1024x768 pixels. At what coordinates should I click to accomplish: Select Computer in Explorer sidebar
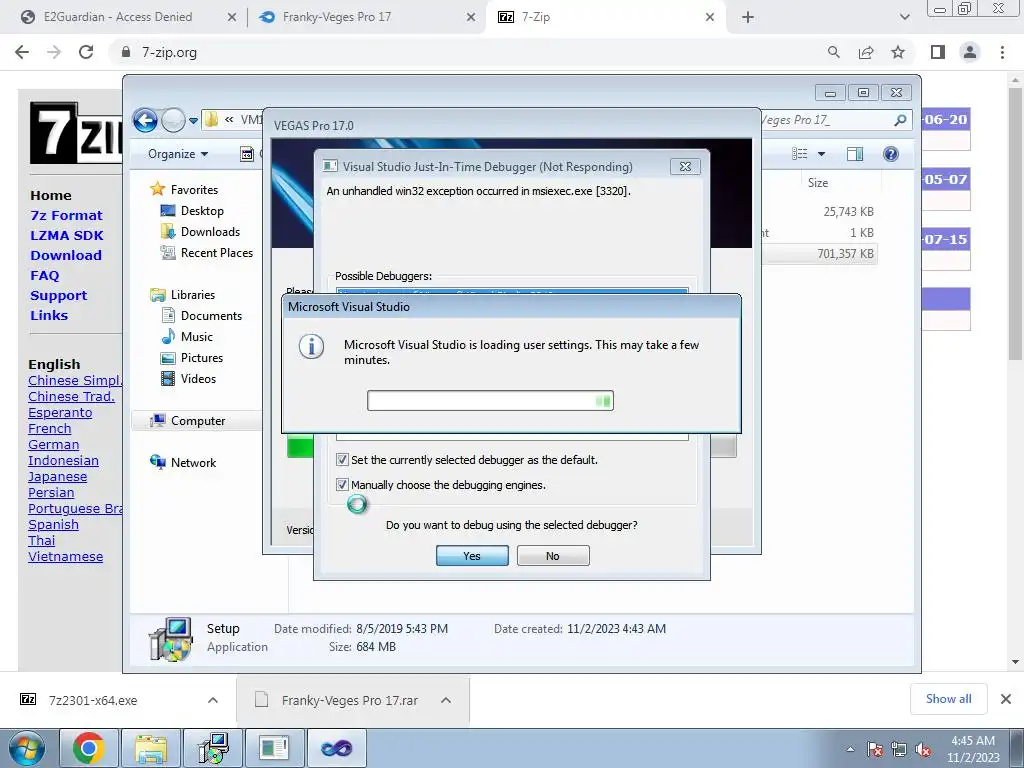(198, 421)
